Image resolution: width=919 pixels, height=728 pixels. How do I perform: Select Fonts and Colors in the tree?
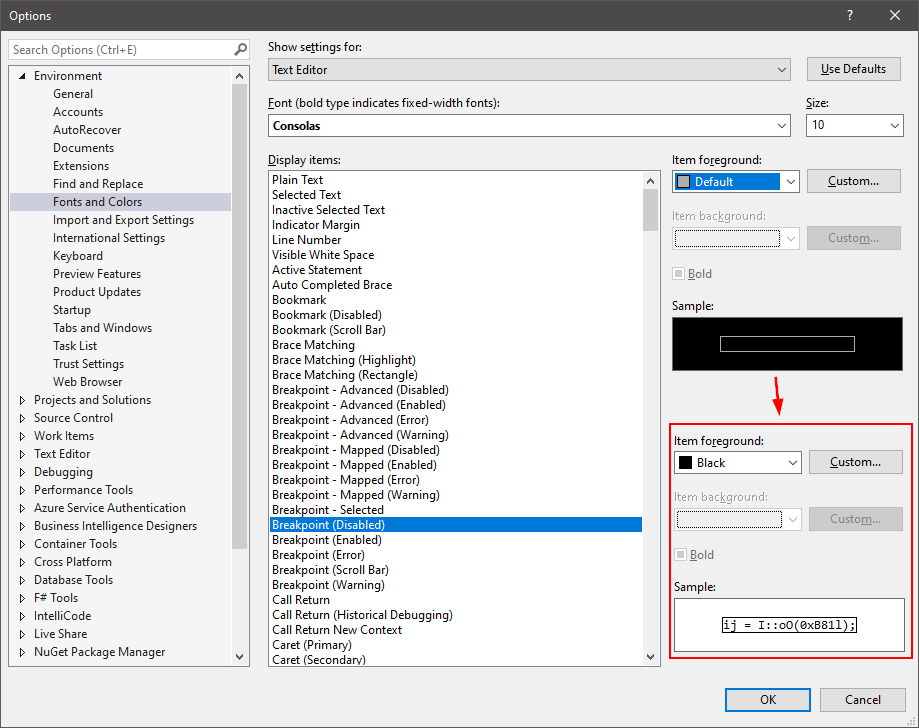coord(97,202)
